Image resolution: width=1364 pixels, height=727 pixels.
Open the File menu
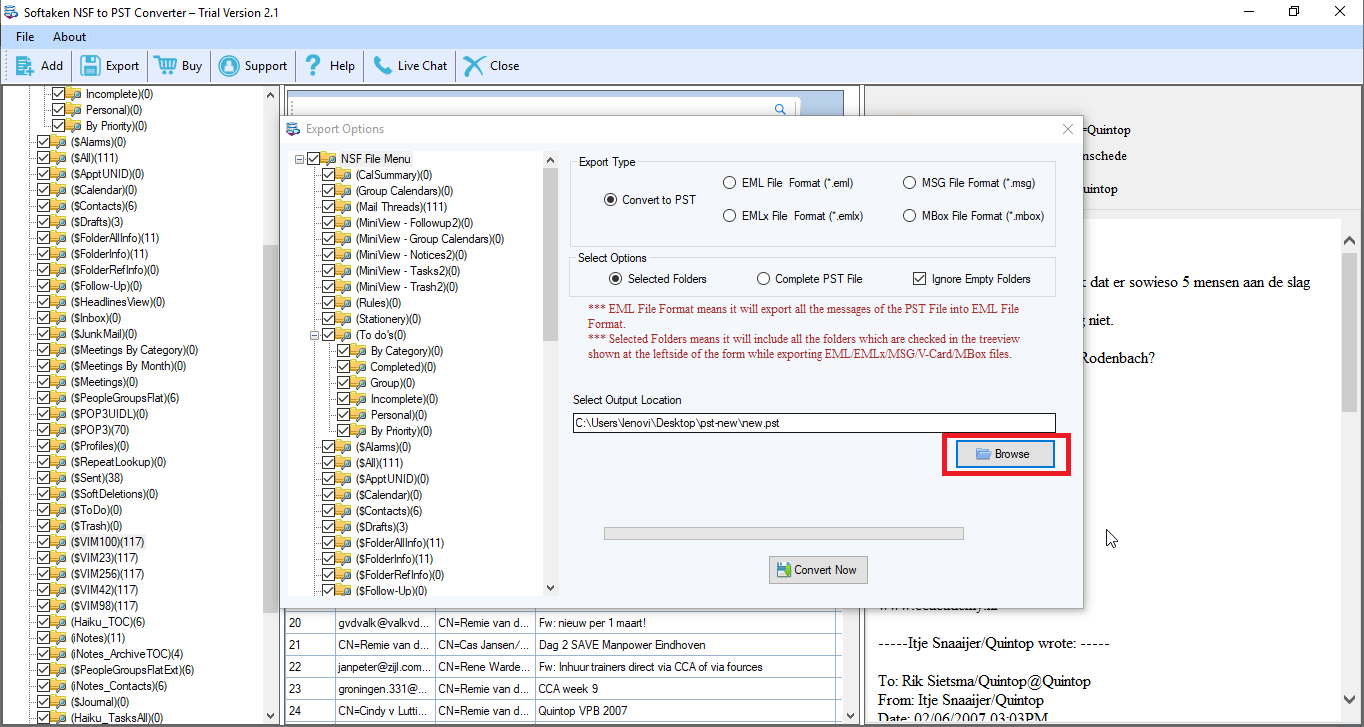(24, 36)
